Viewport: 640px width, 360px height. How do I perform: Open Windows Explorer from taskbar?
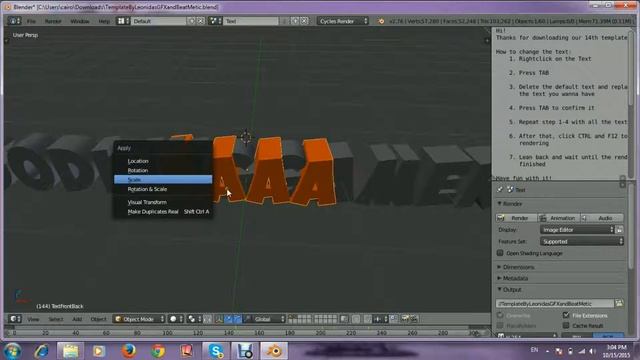click(70, 351)
